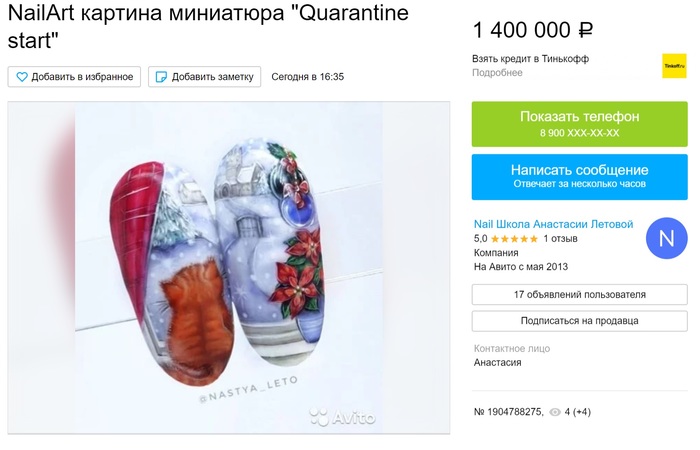The height and width of the screenshot is (450, 700).
Task: Open seller Nail Школа Анастасии Летовой profile
Action: point(554,224)
